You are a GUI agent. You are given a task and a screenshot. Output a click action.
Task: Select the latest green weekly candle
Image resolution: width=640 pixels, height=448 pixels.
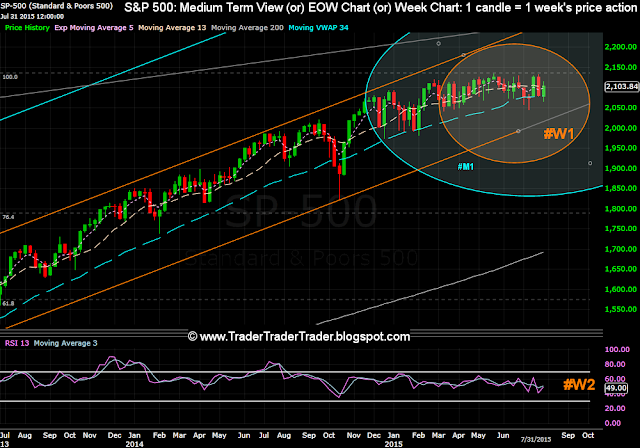544,91
